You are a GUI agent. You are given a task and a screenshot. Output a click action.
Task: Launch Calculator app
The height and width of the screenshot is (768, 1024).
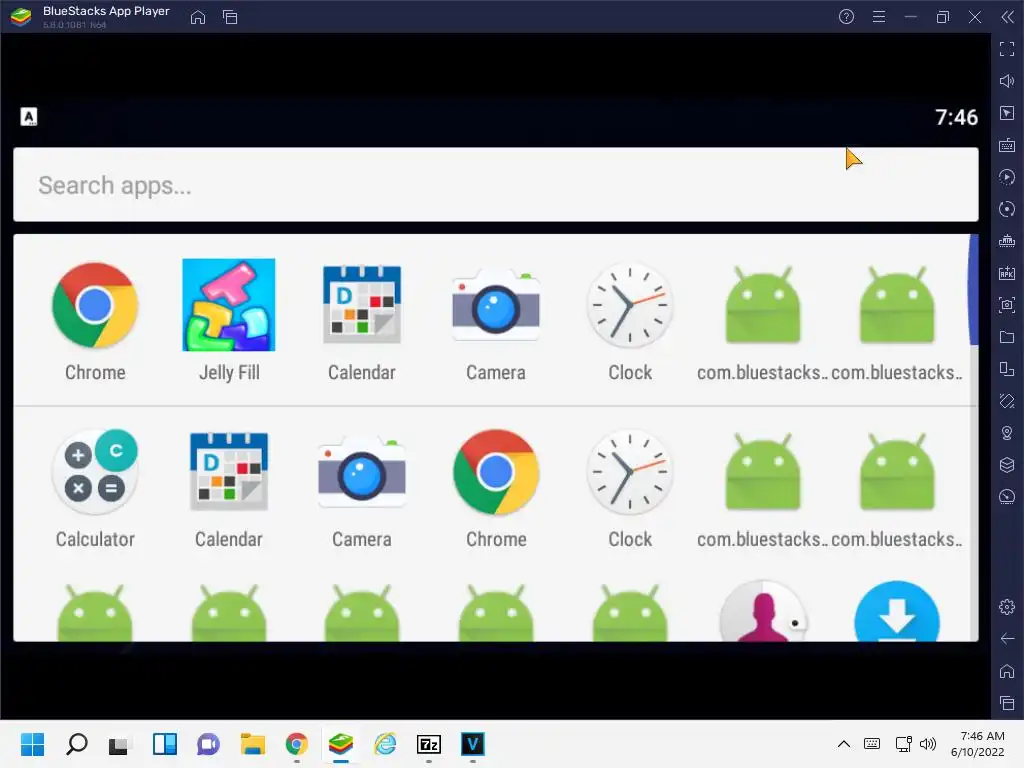click(x=95, y=472)
